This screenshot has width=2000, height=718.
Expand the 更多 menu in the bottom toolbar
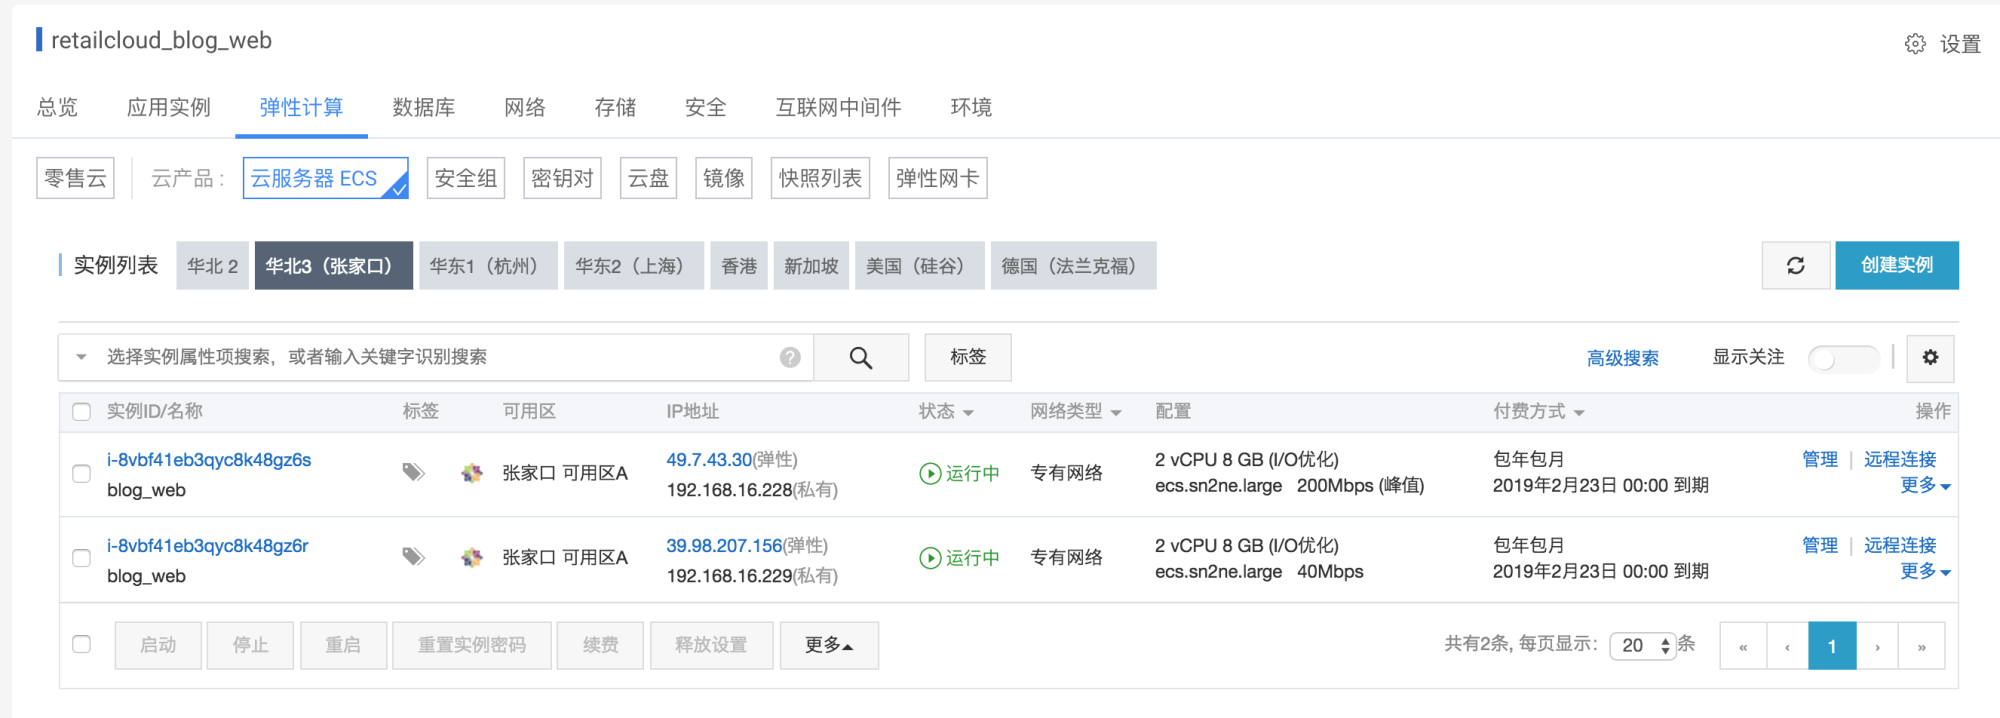coord(828,646)
